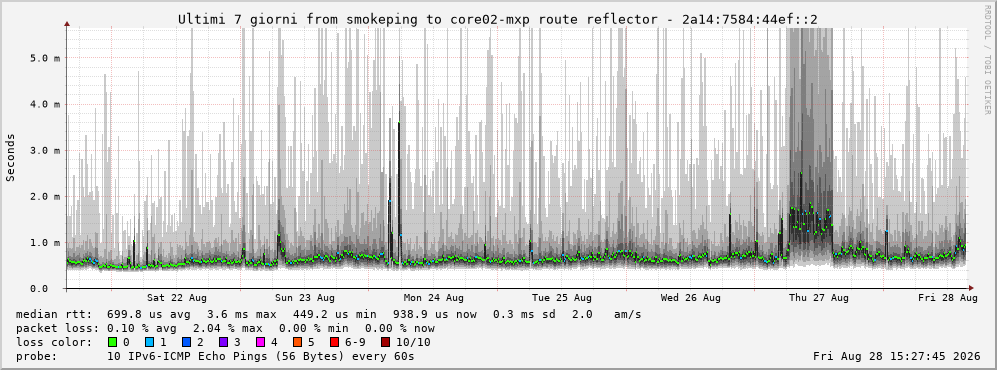This screenshot has height=370, width=997.
Task: Click the green loss color 0 swatch
Action: coord(113,342)
